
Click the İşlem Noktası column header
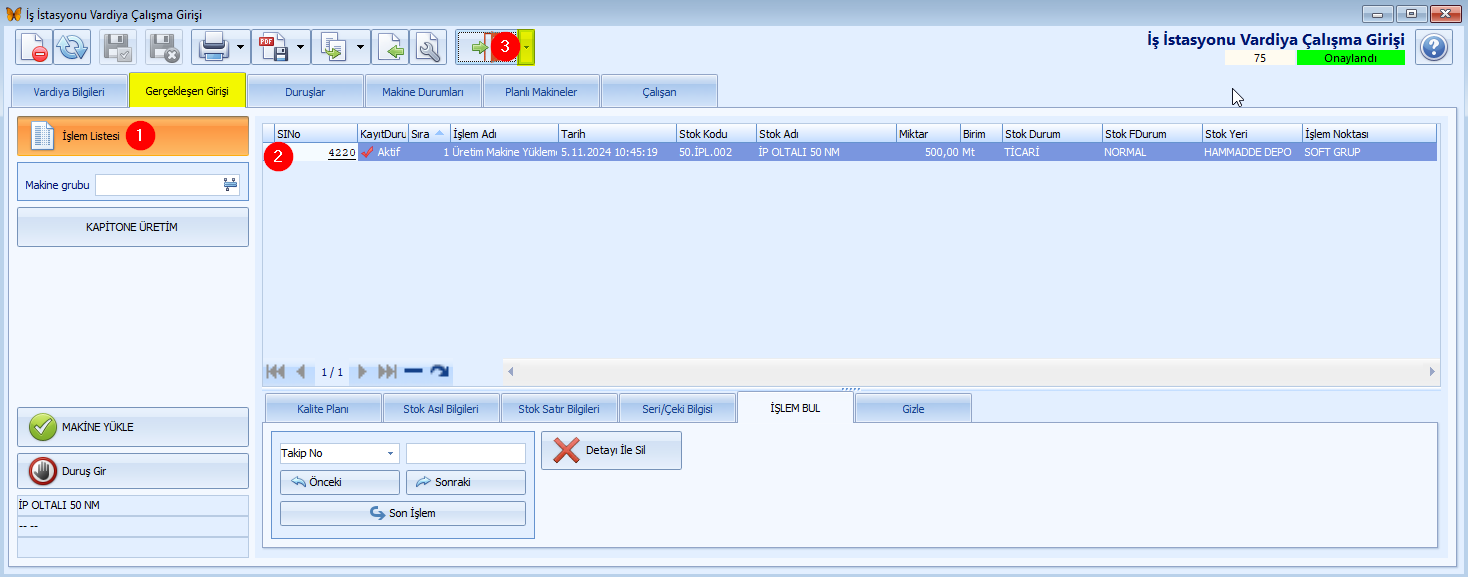(x=1369, y=133)
